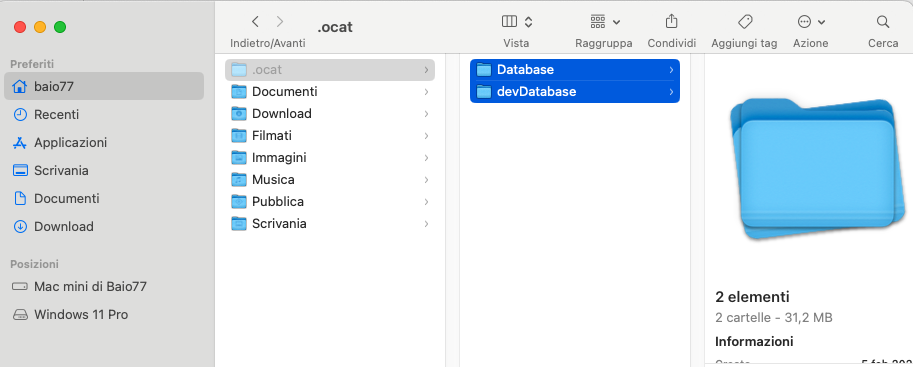
Task: Go forward with the Avanti arrow
Action: pos(280,22)
